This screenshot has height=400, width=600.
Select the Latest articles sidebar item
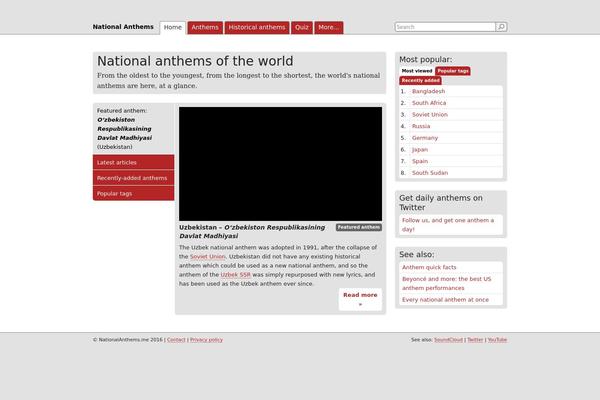click(x=134, y=162)
